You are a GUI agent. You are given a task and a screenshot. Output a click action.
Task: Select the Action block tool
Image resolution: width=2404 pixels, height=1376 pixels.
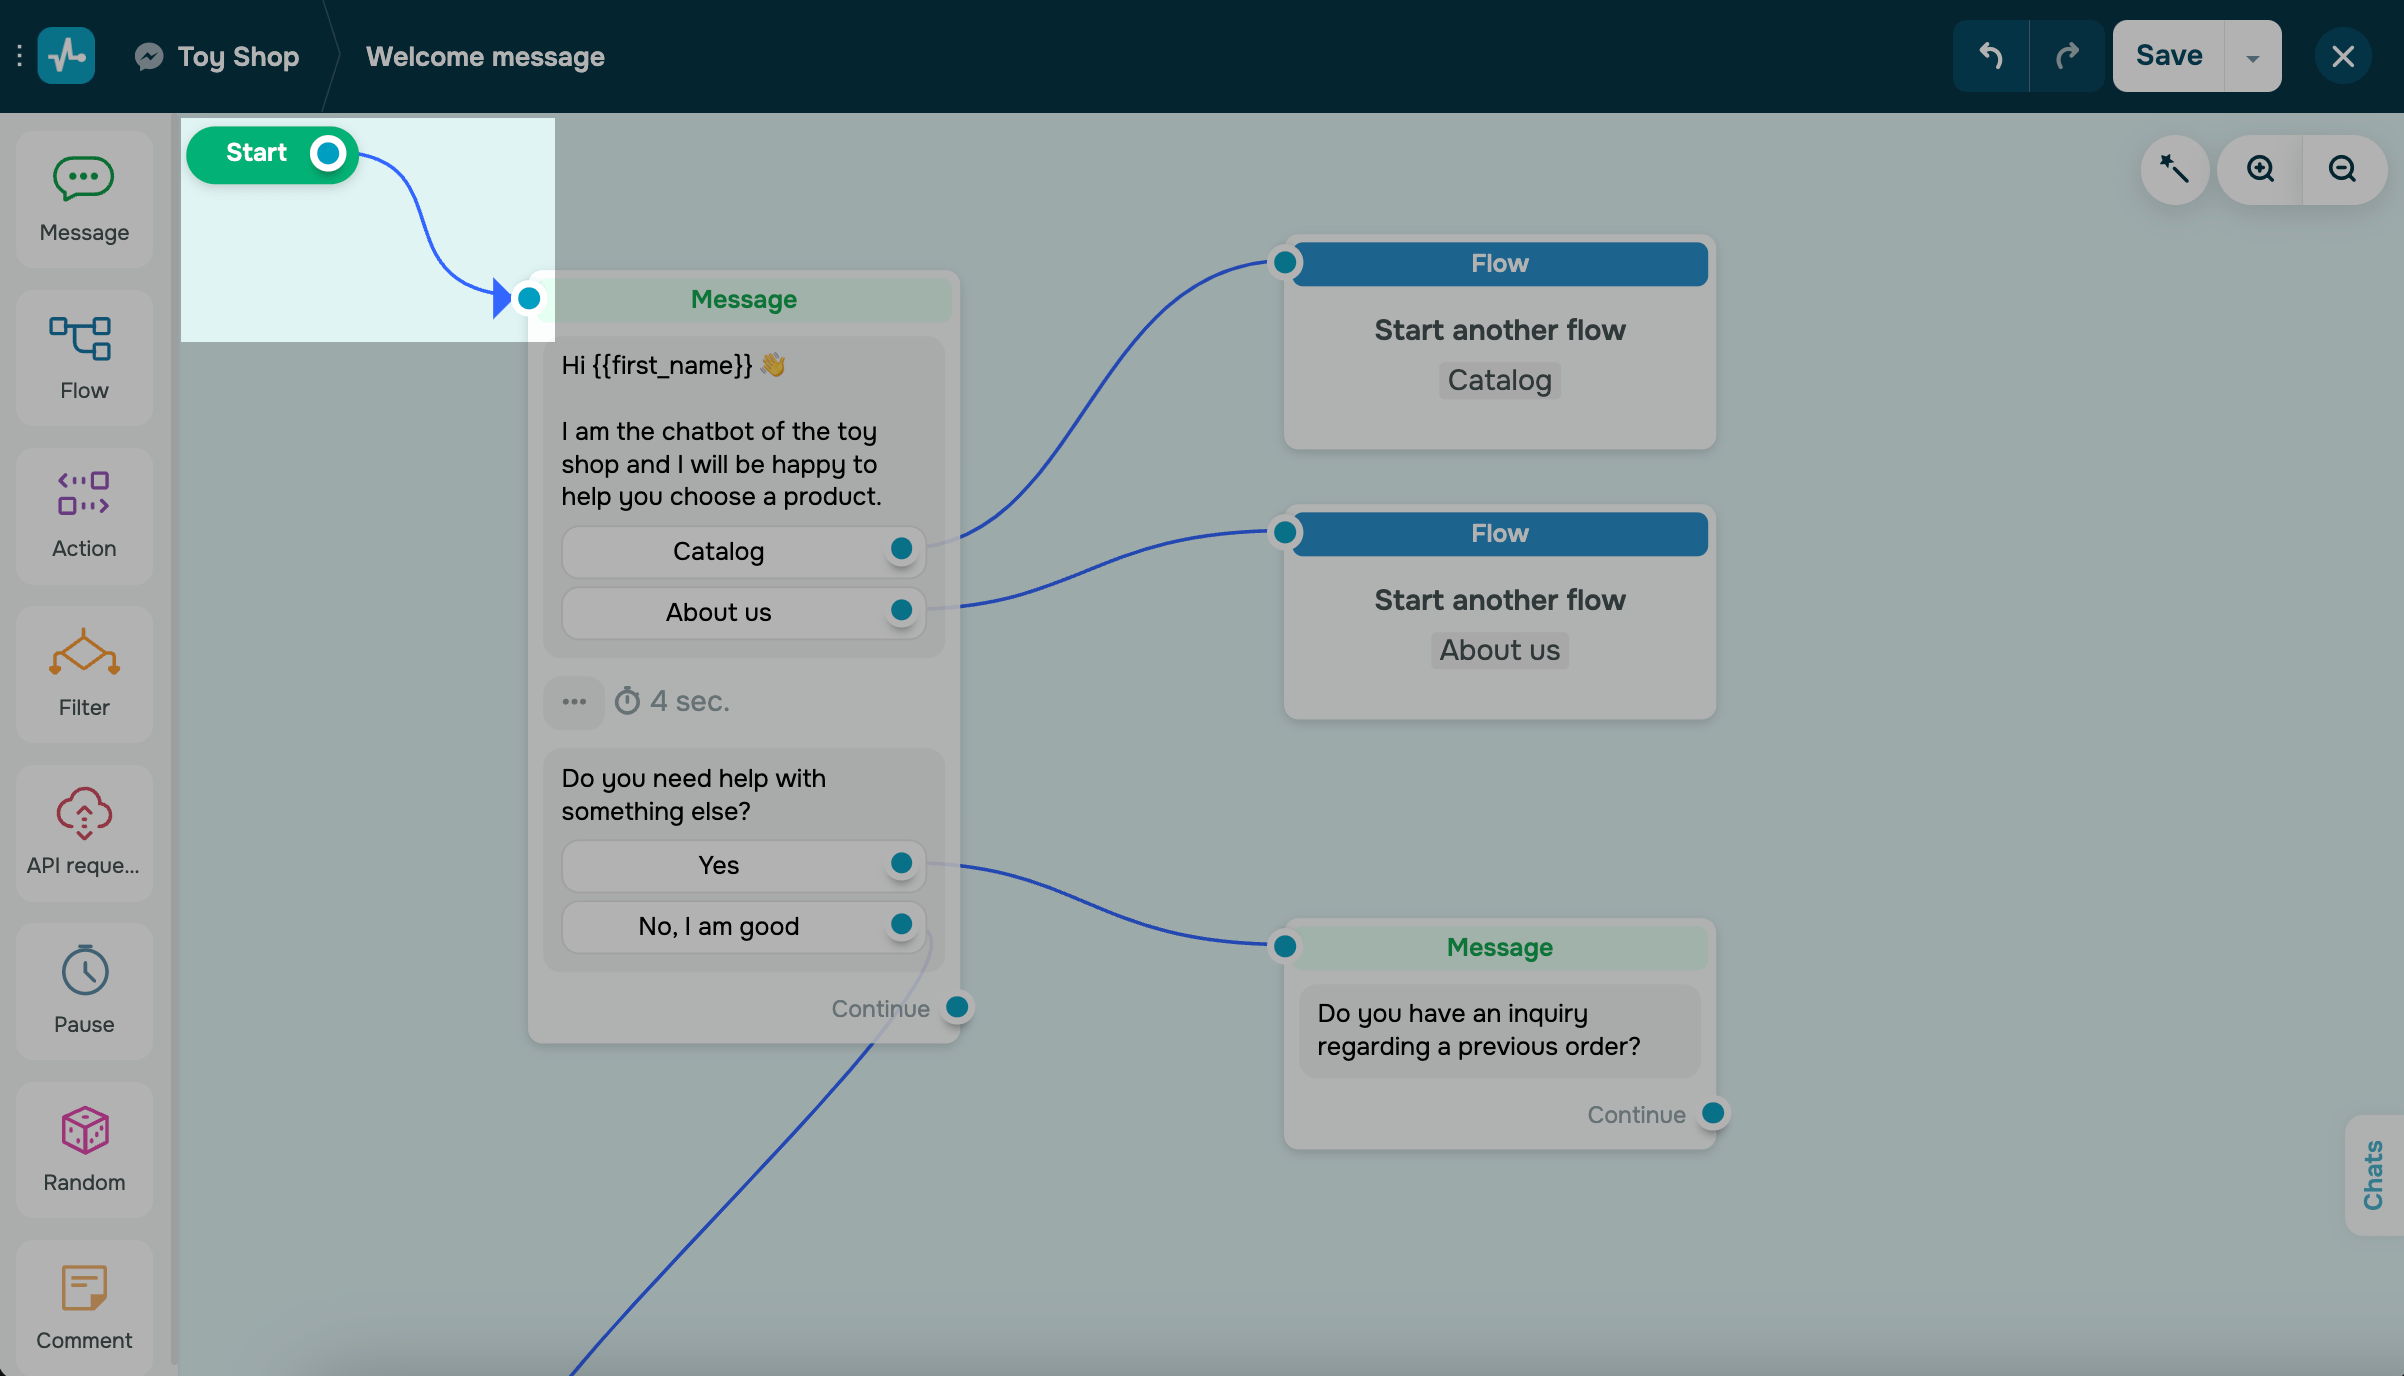tap(84, 515)
